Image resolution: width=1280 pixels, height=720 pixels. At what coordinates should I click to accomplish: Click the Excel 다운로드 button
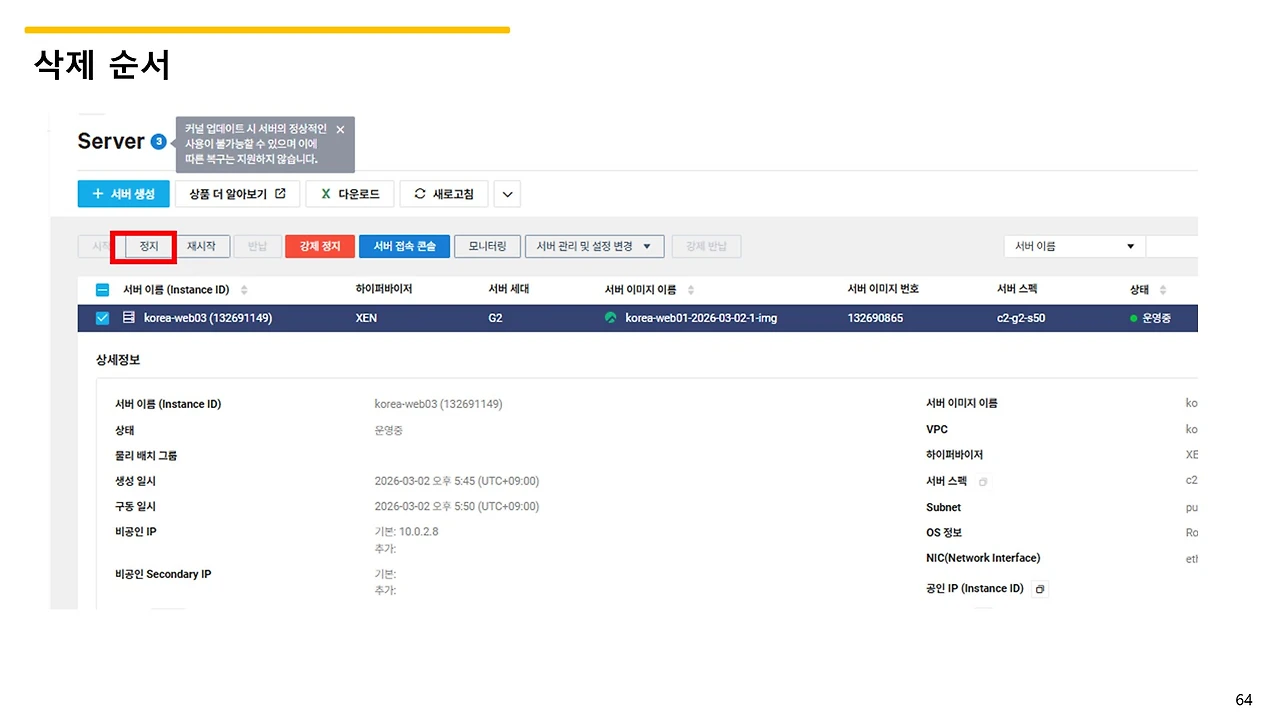[349, 194]
